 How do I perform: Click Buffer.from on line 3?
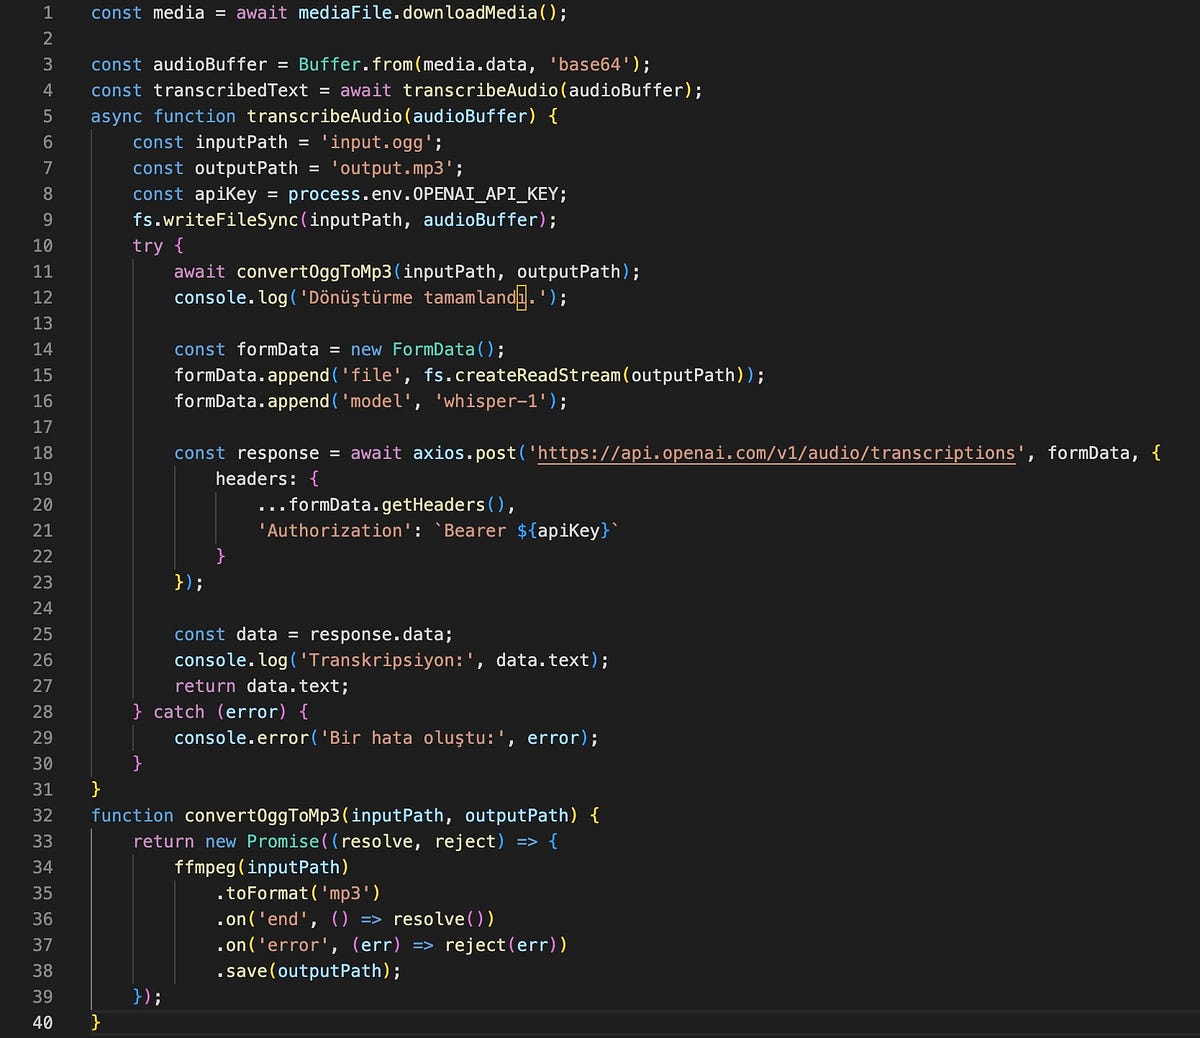click(x=355, y=65)
